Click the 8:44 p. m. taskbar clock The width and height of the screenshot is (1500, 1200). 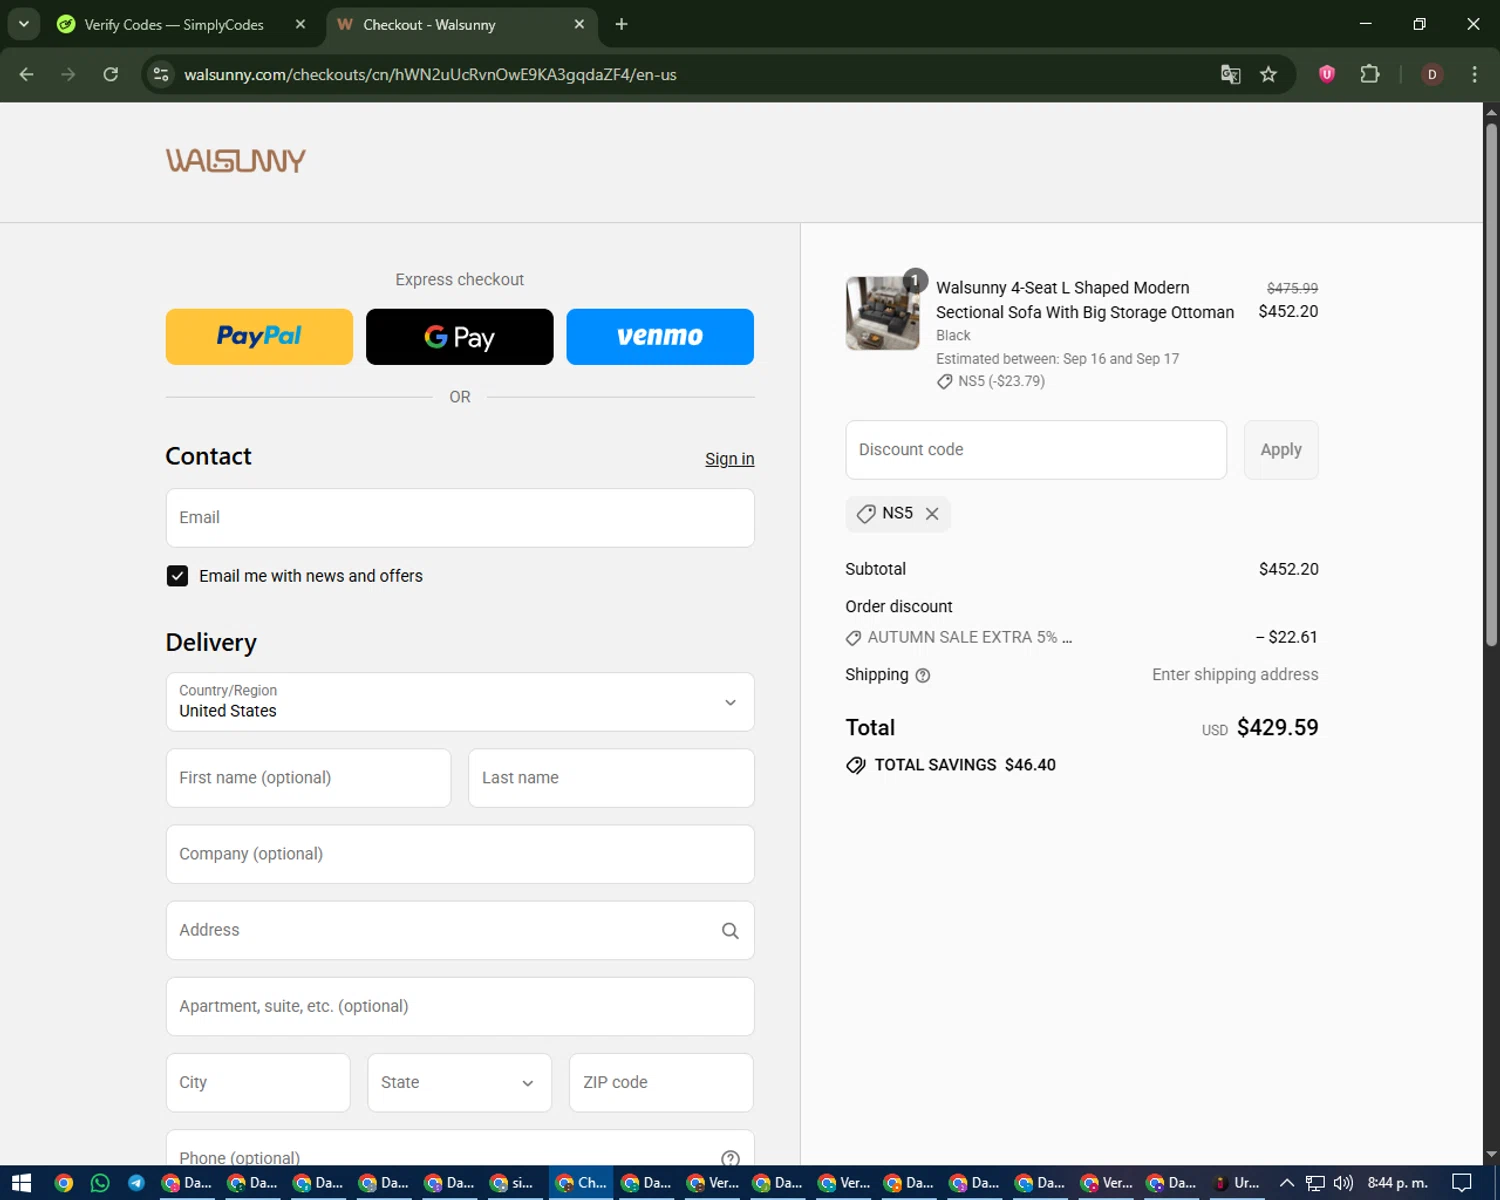1398,1183
